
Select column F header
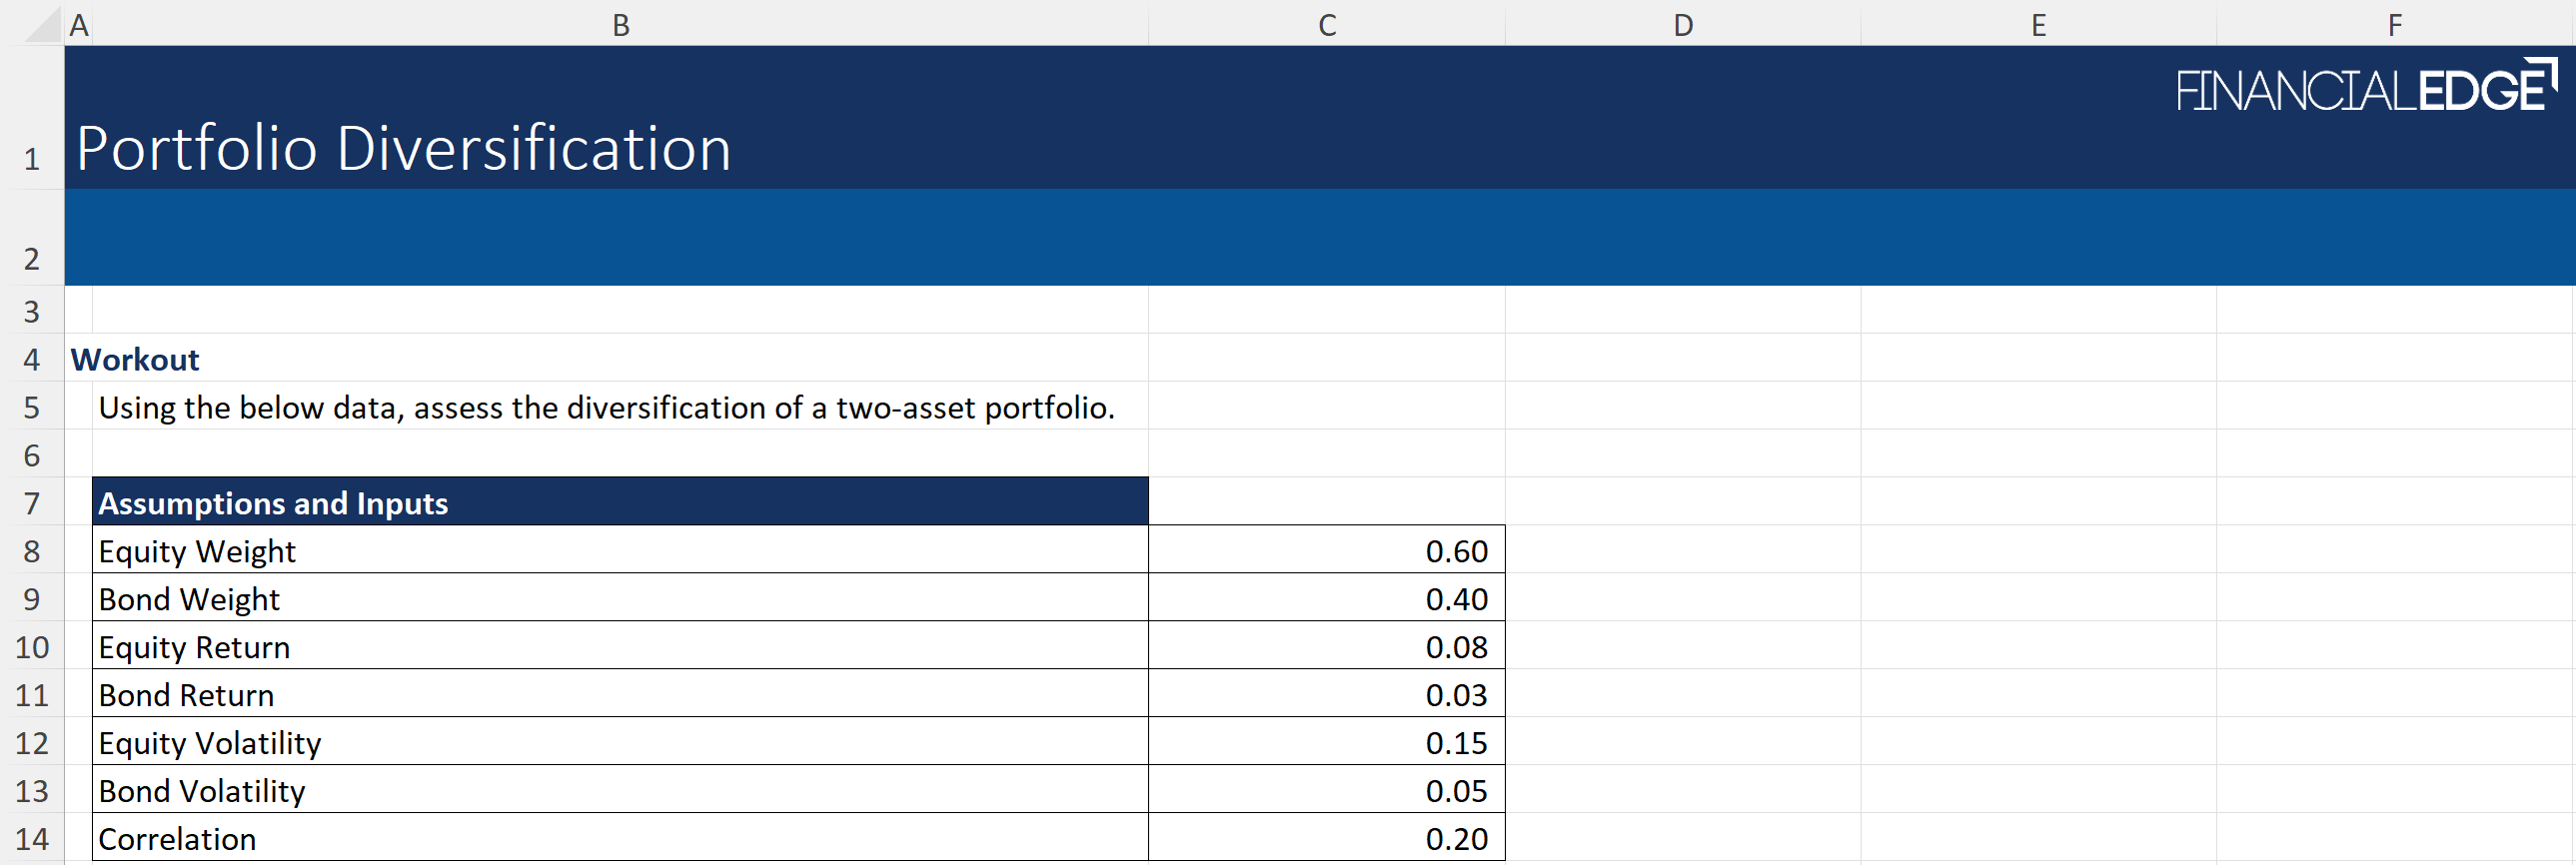pyautogui.click(x=2394, y=24)
